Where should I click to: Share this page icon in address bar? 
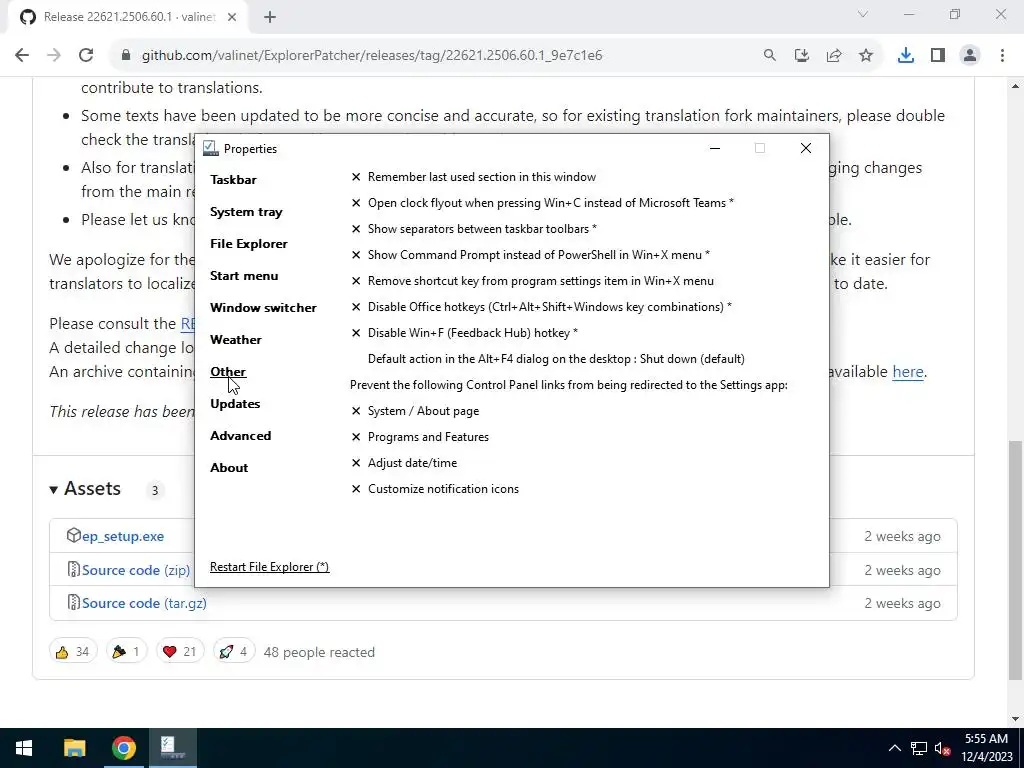[x=834, y=56]
